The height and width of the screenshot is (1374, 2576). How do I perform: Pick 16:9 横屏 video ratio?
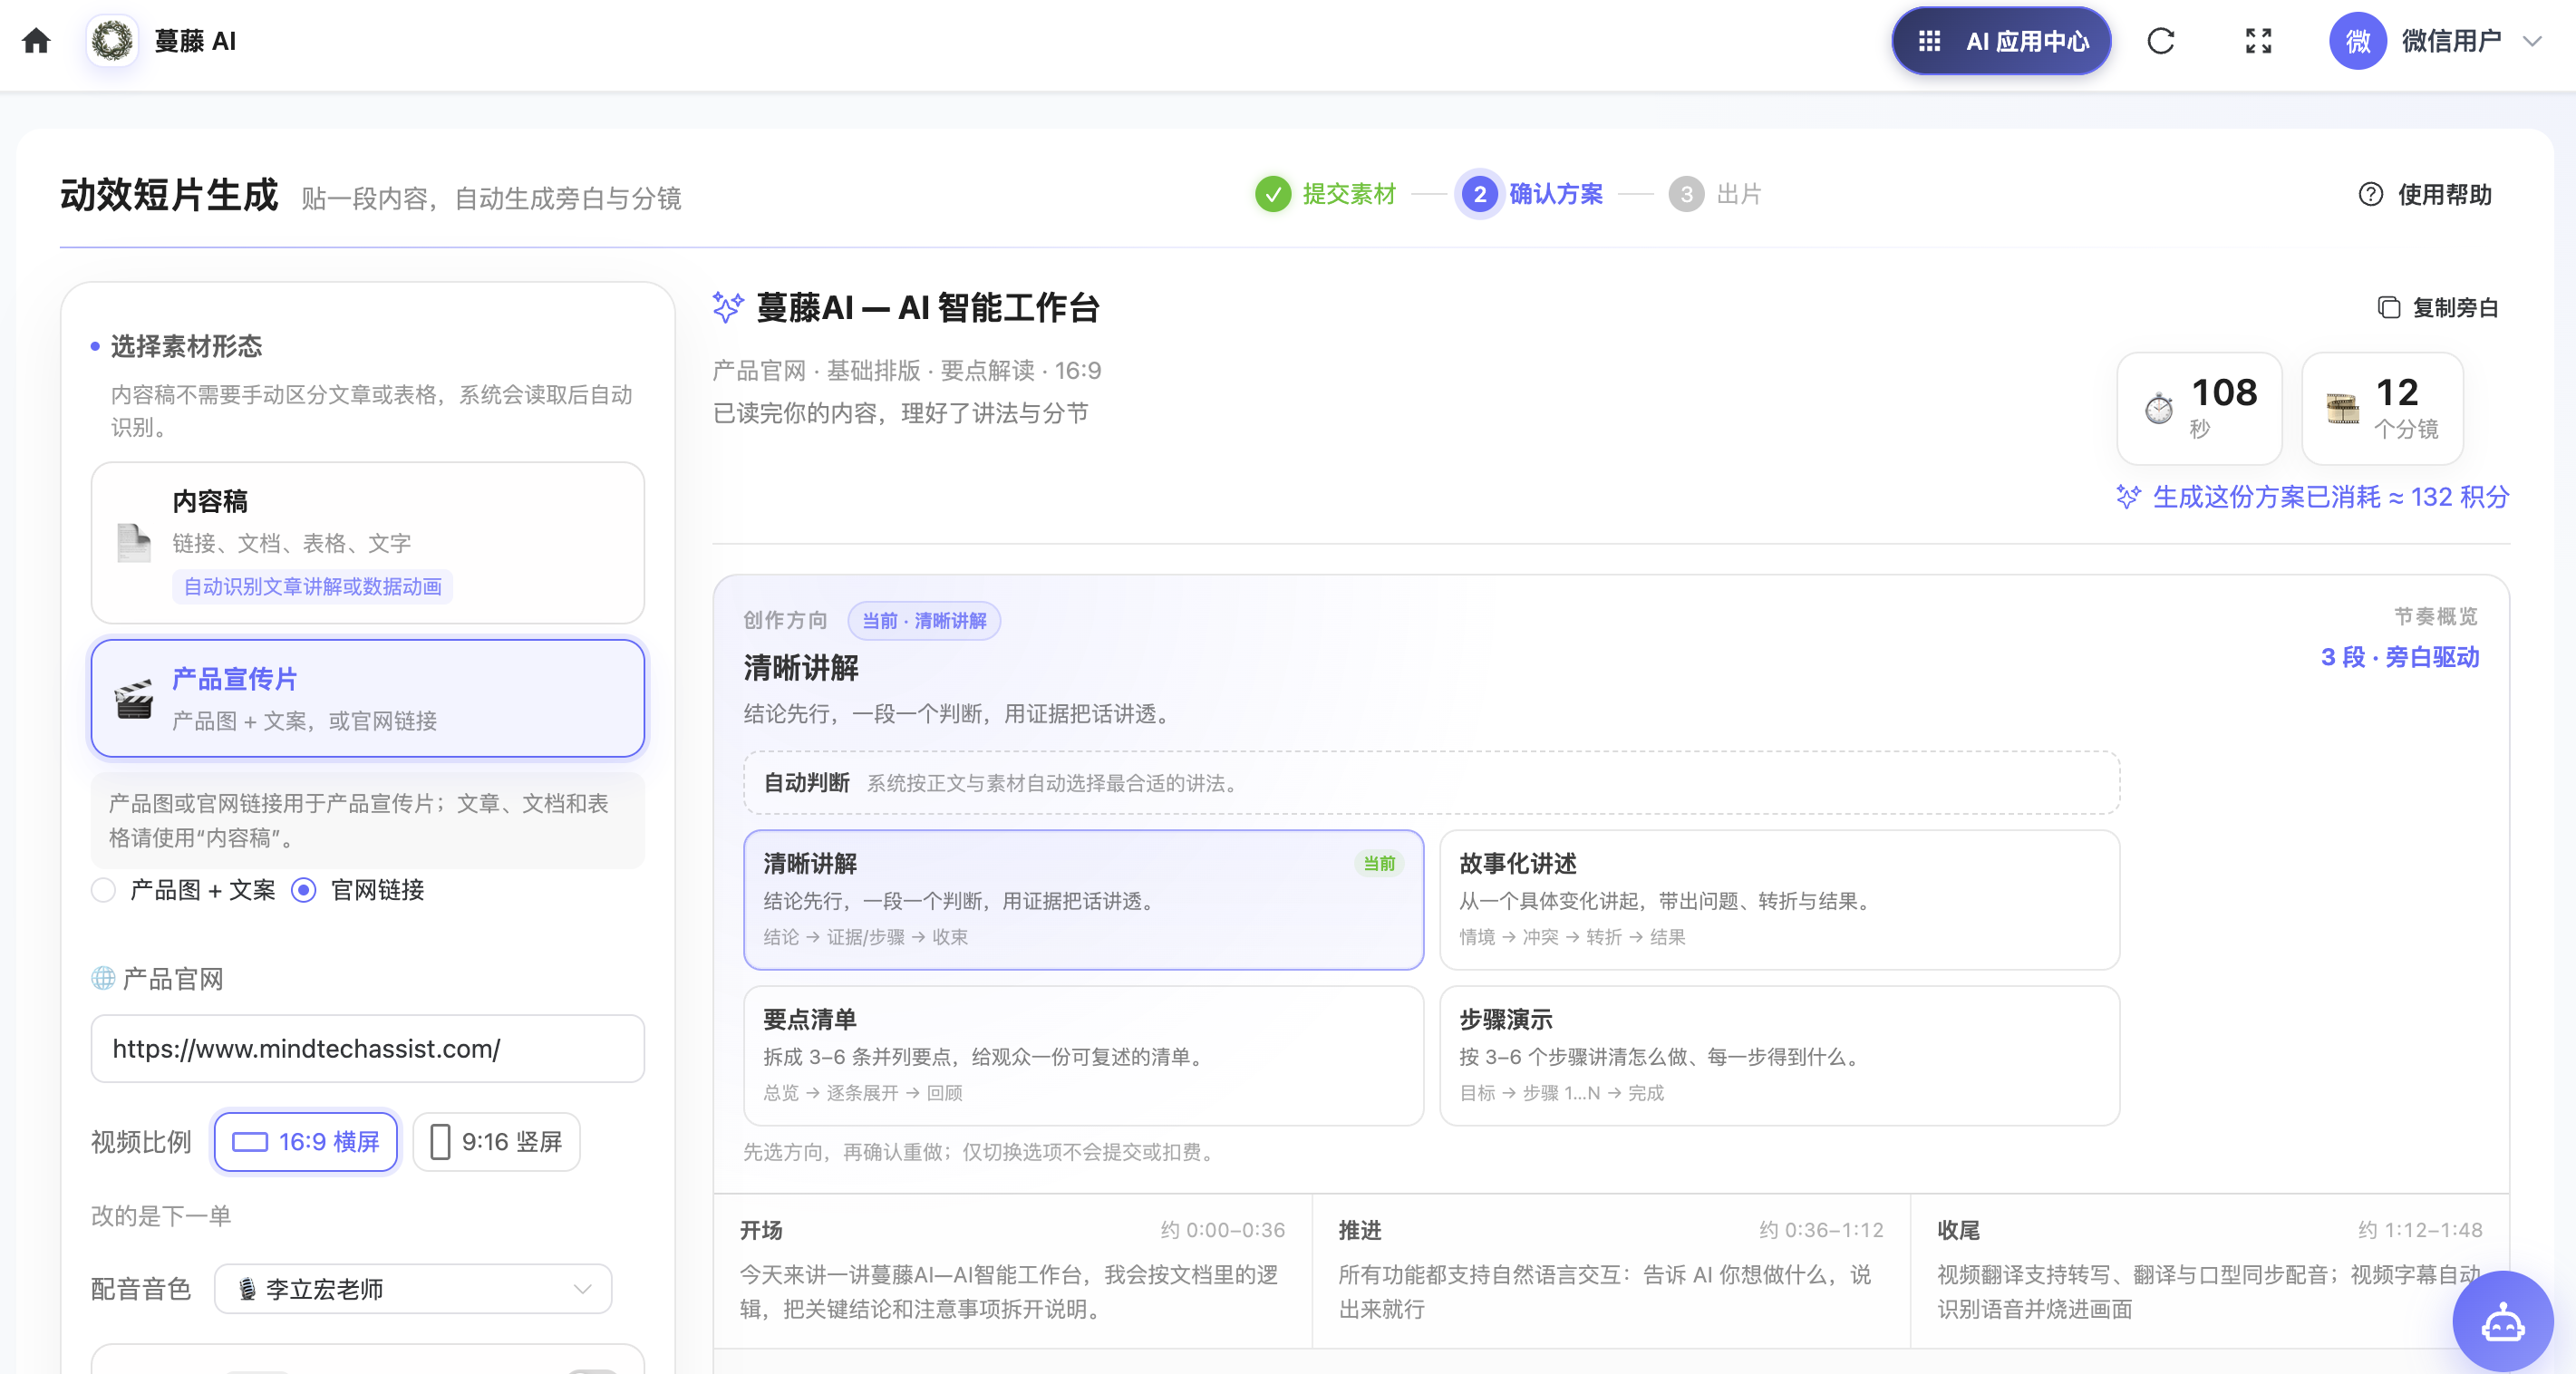coord(306,1142)
